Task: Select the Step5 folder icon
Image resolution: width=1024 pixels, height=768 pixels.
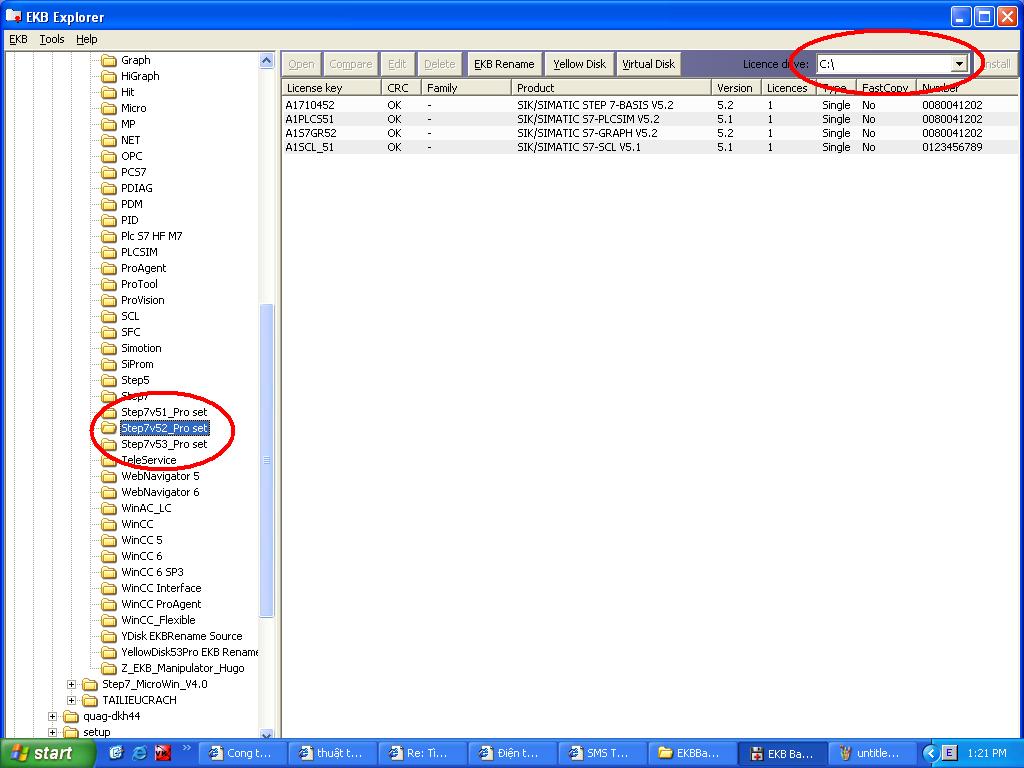Action: 108,380
